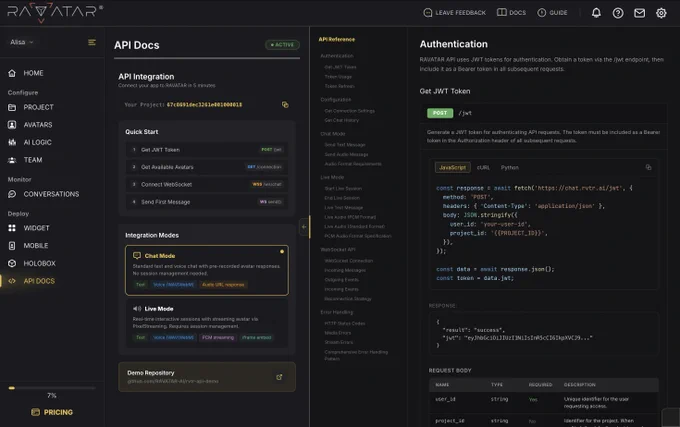
Task: Copy the project ID
Action: (285, 104)
